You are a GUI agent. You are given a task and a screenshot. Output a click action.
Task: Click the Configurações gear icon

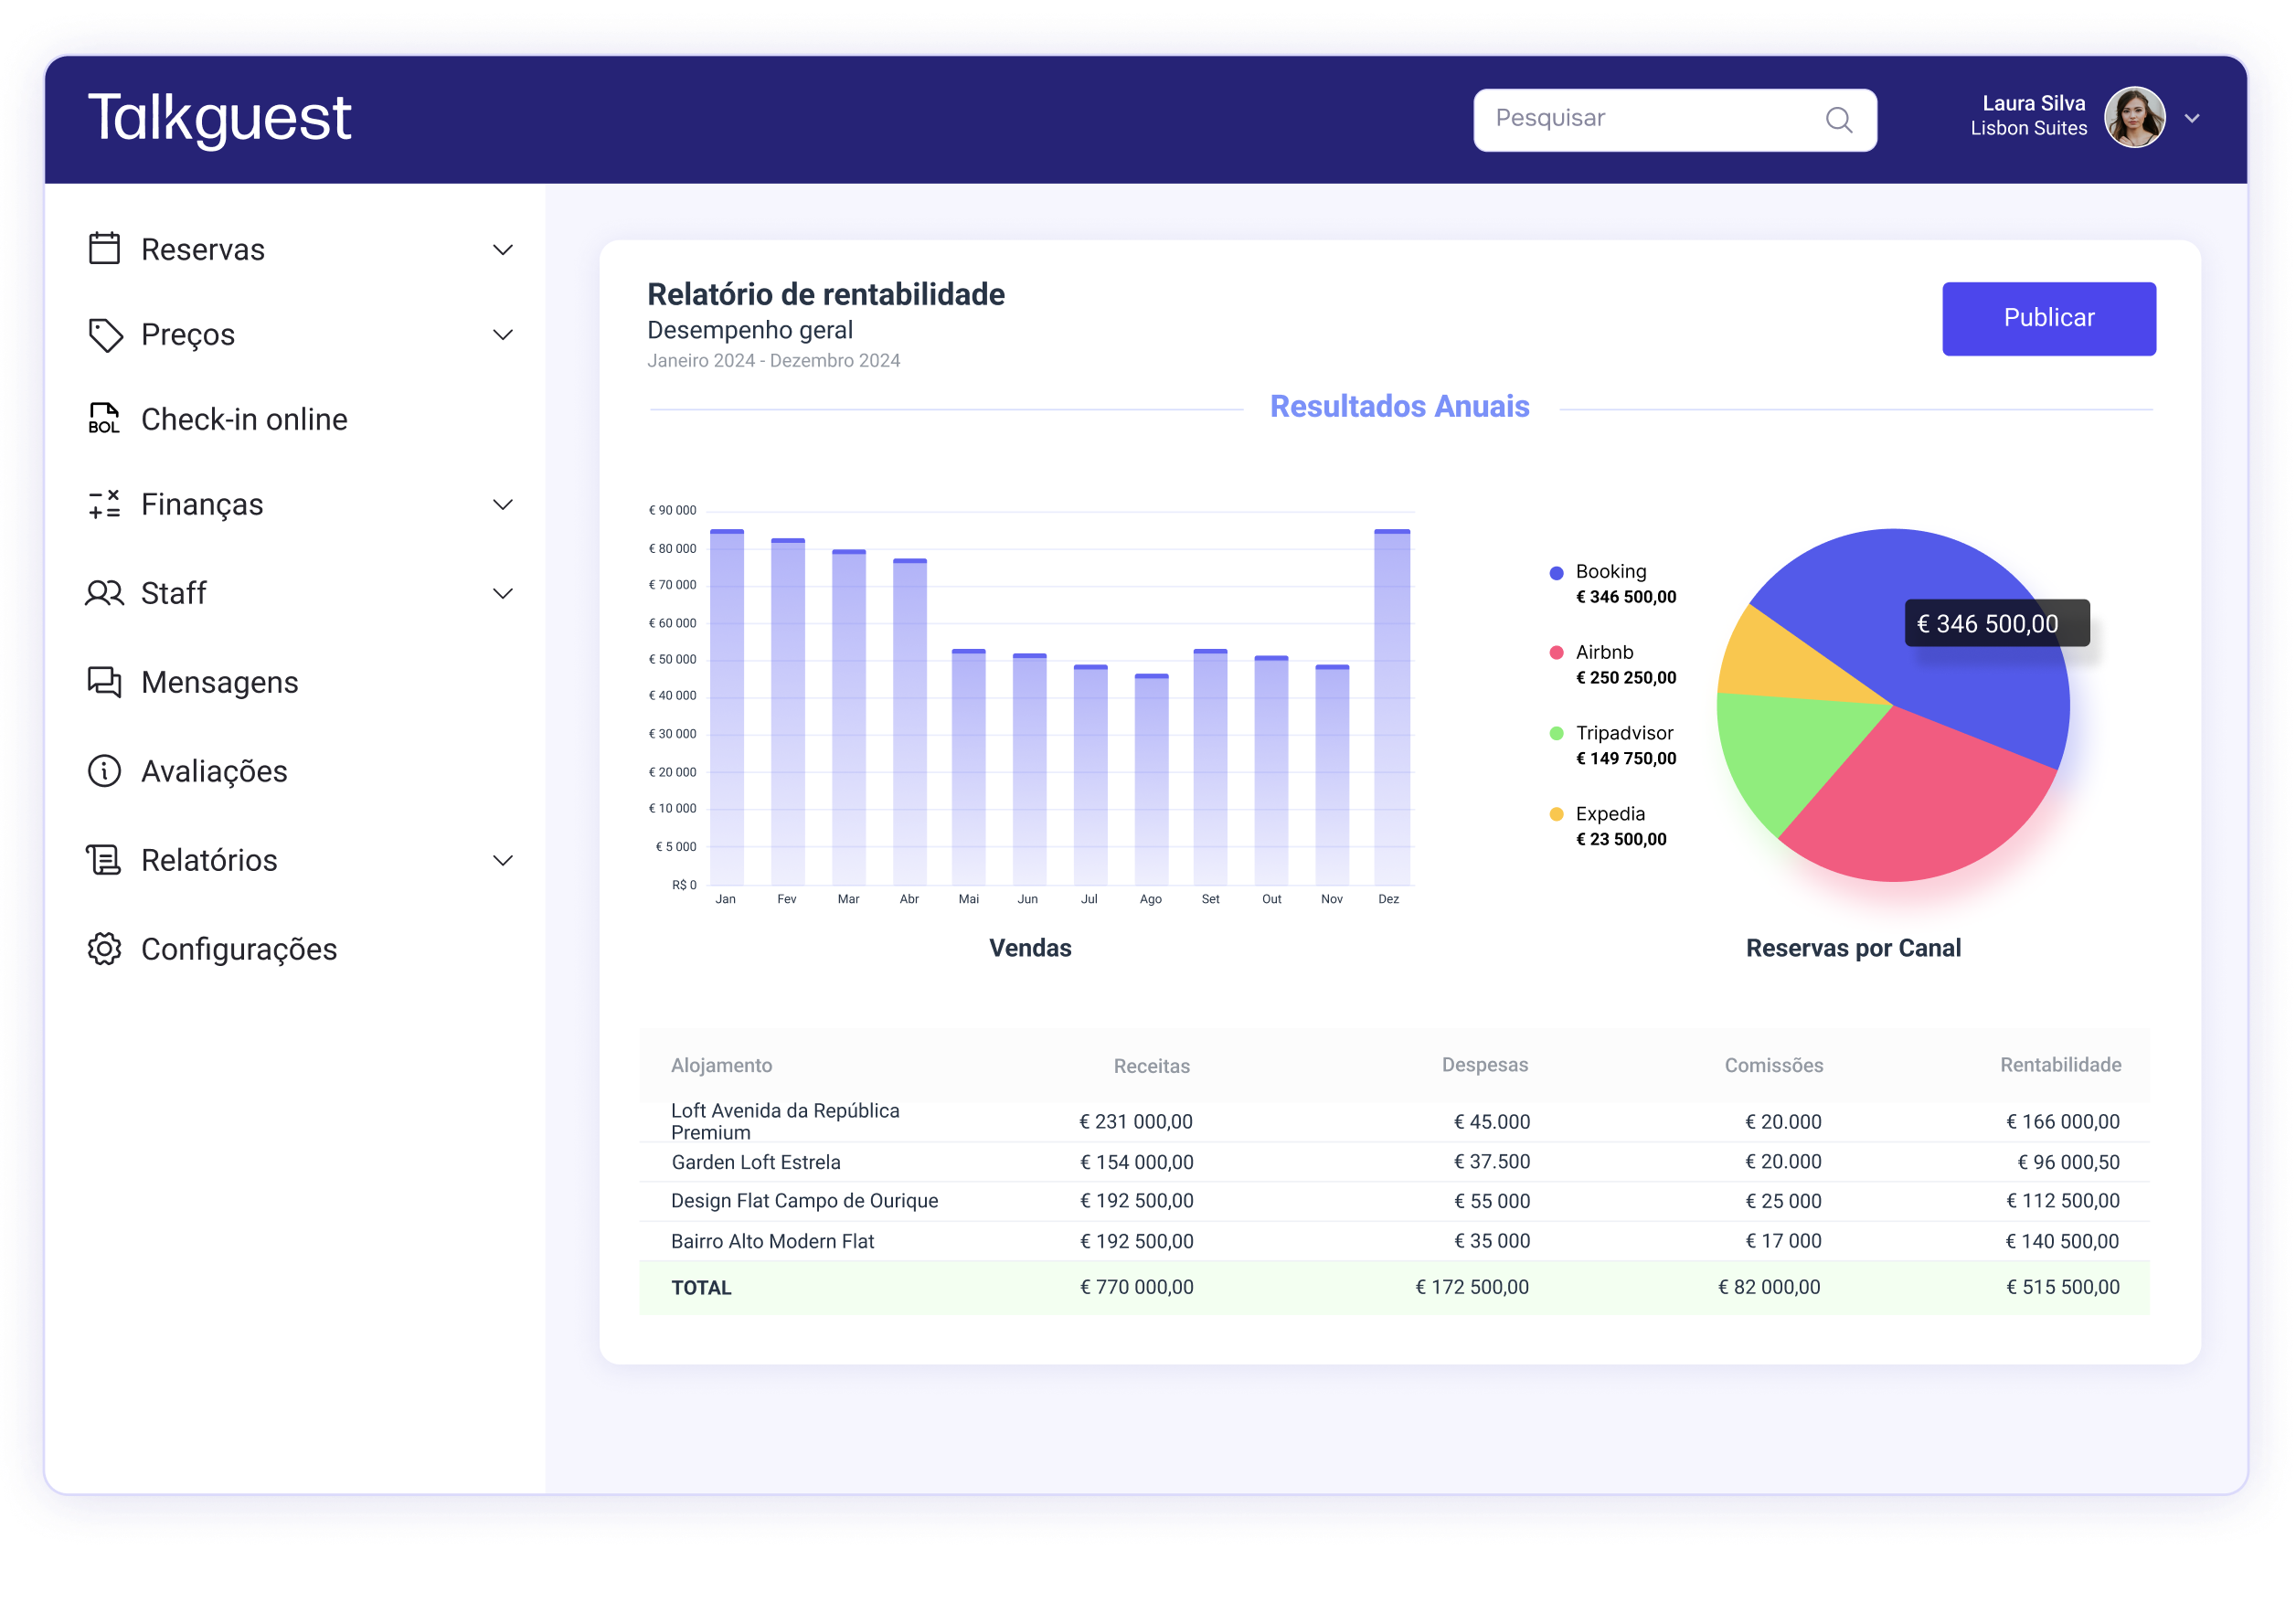coord(104,949)
